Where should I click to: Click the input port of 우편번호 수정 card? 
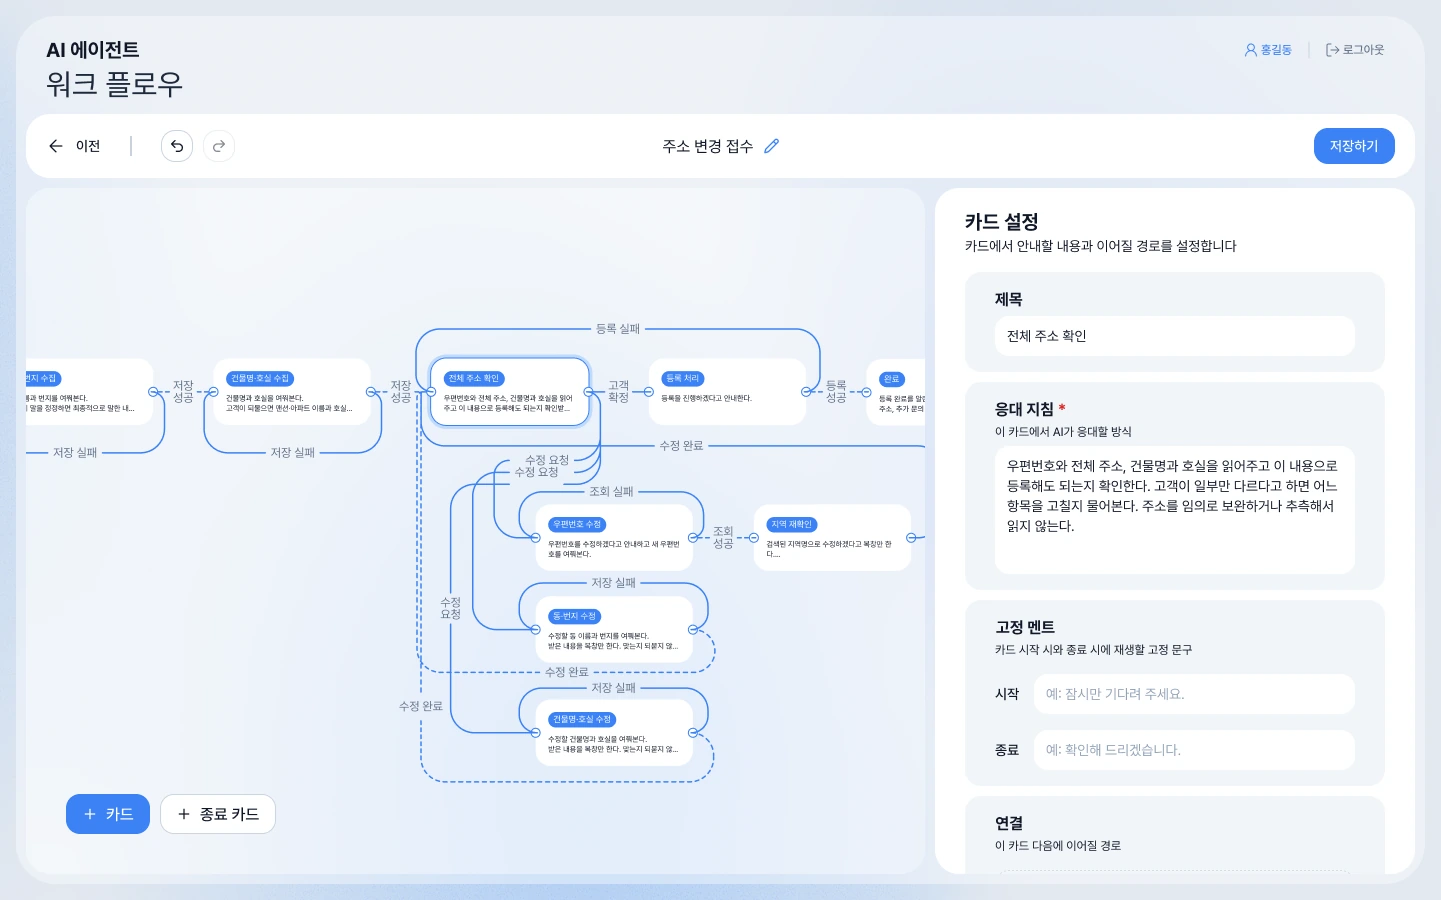[x=536, y=538]
